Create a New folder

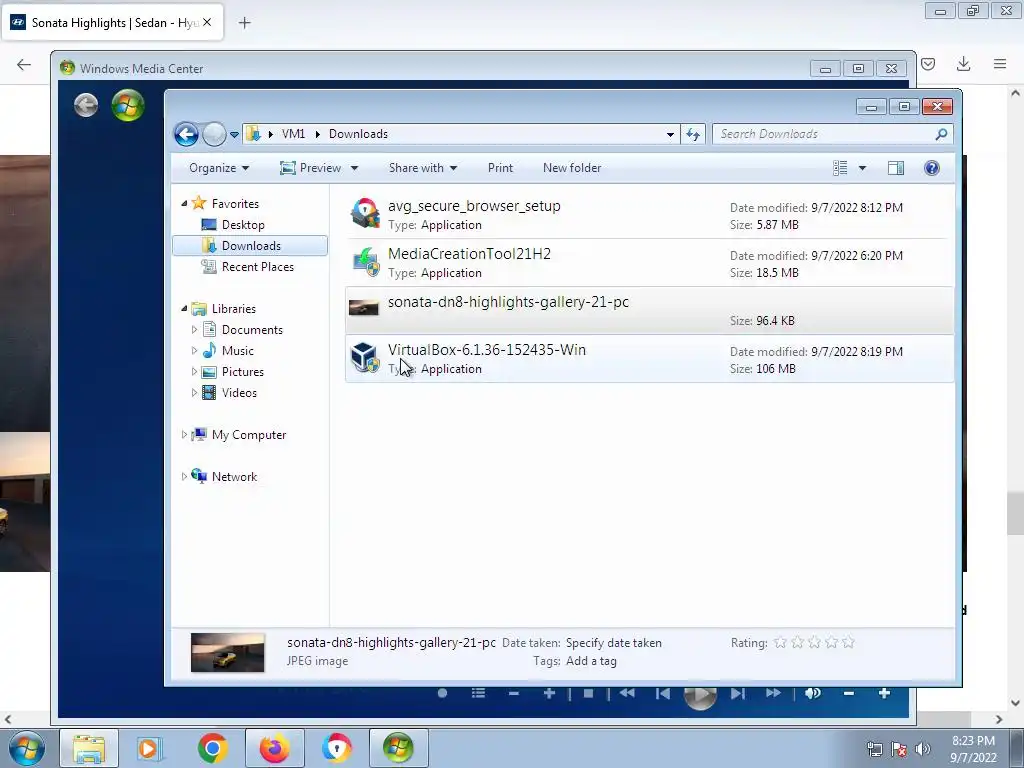(572, 168)
